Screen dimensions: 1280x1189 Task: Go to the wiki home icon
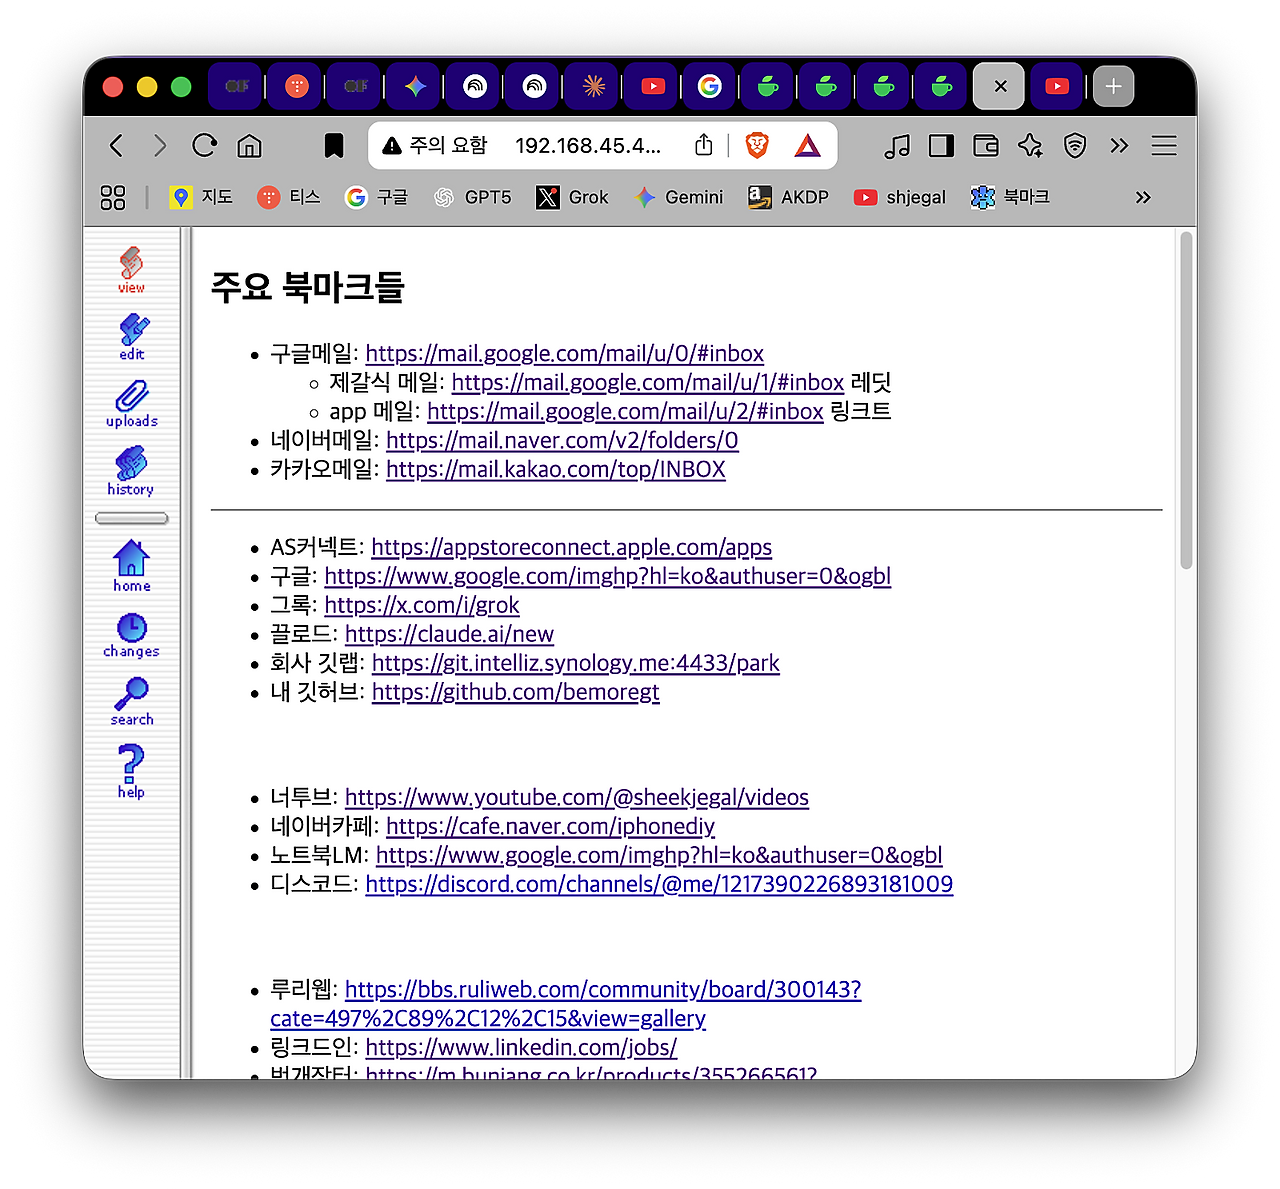[131, 566]
